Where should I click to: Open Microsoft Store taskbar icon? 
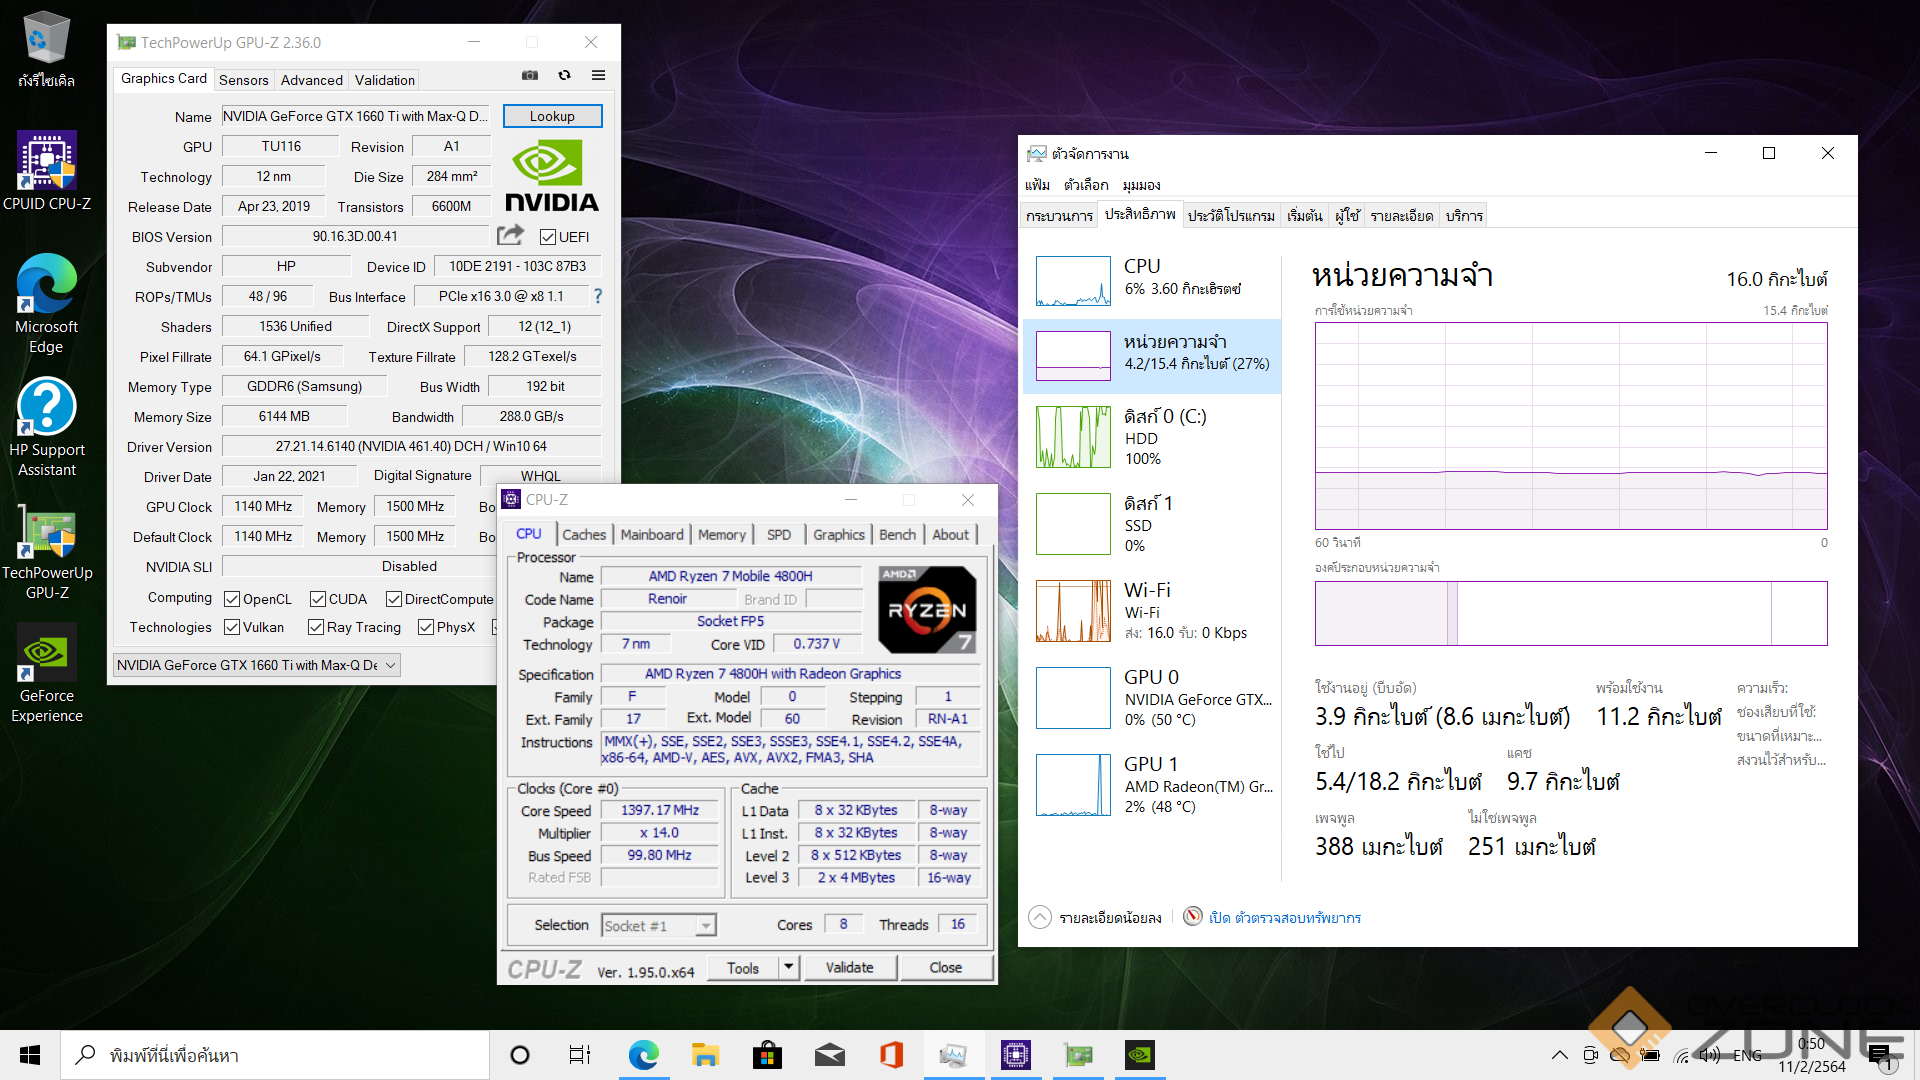pyautogui.click(x=767, y=1055)
